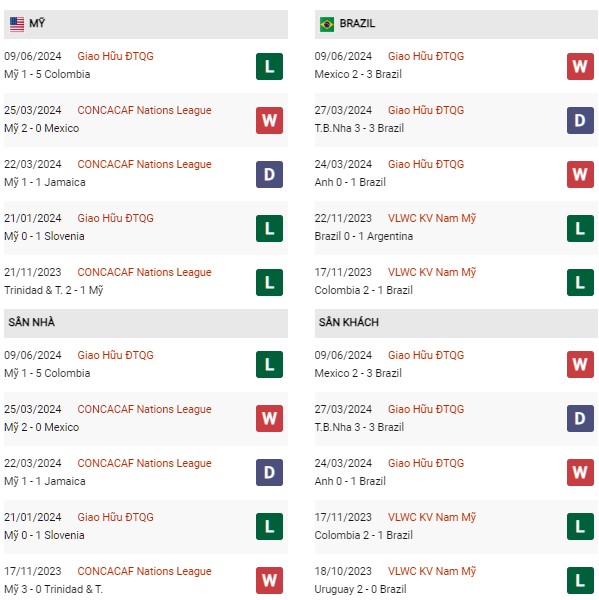The image size is (599, 600).
Task: Click the BRAZIL team header title
Action: point(357,24)
